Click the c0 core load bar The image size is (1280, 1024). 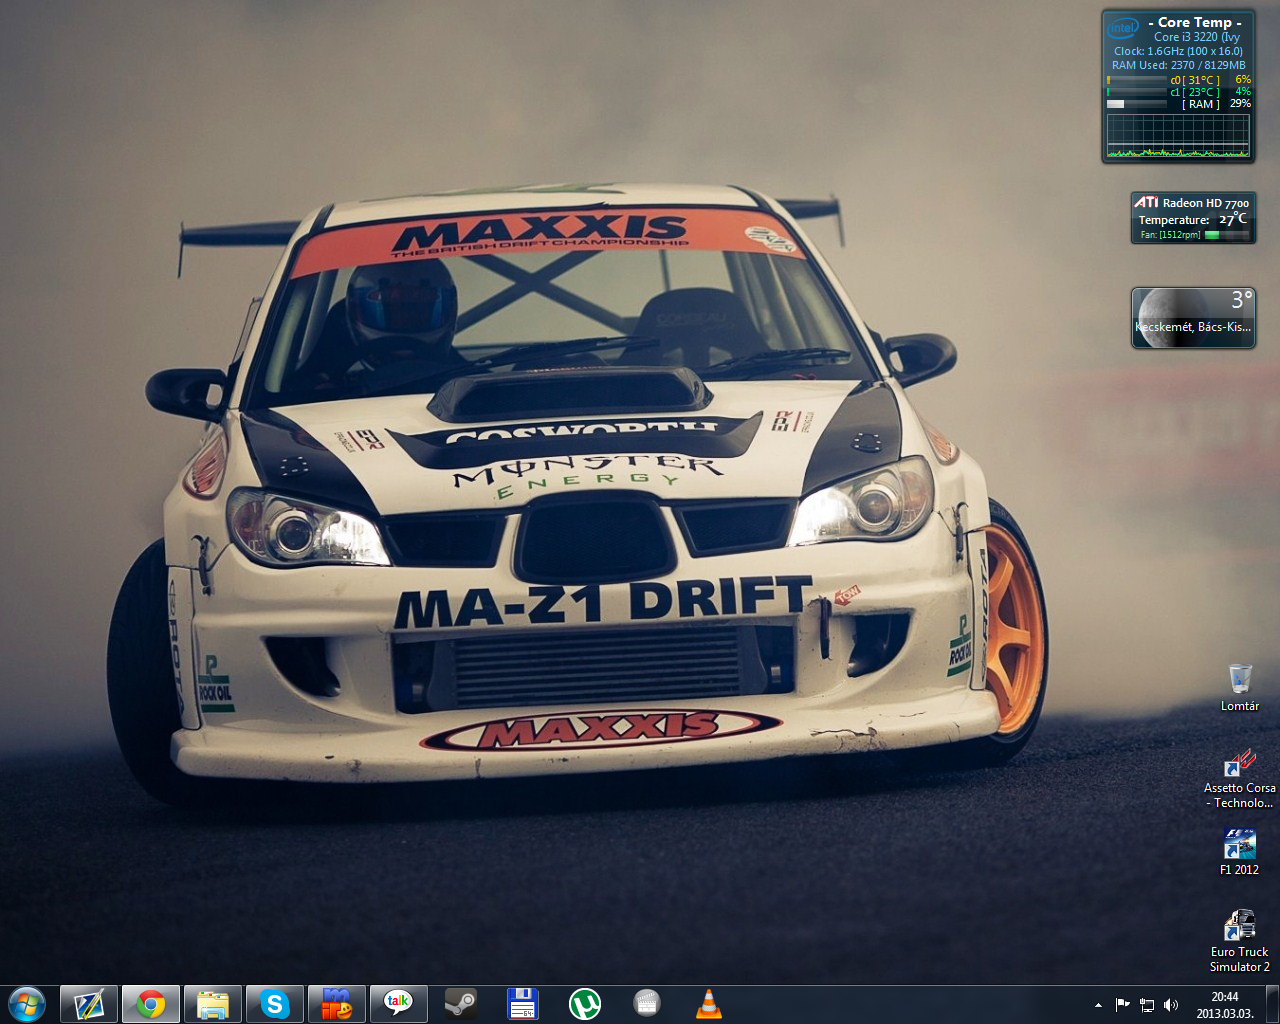(x=1137, y=80)
